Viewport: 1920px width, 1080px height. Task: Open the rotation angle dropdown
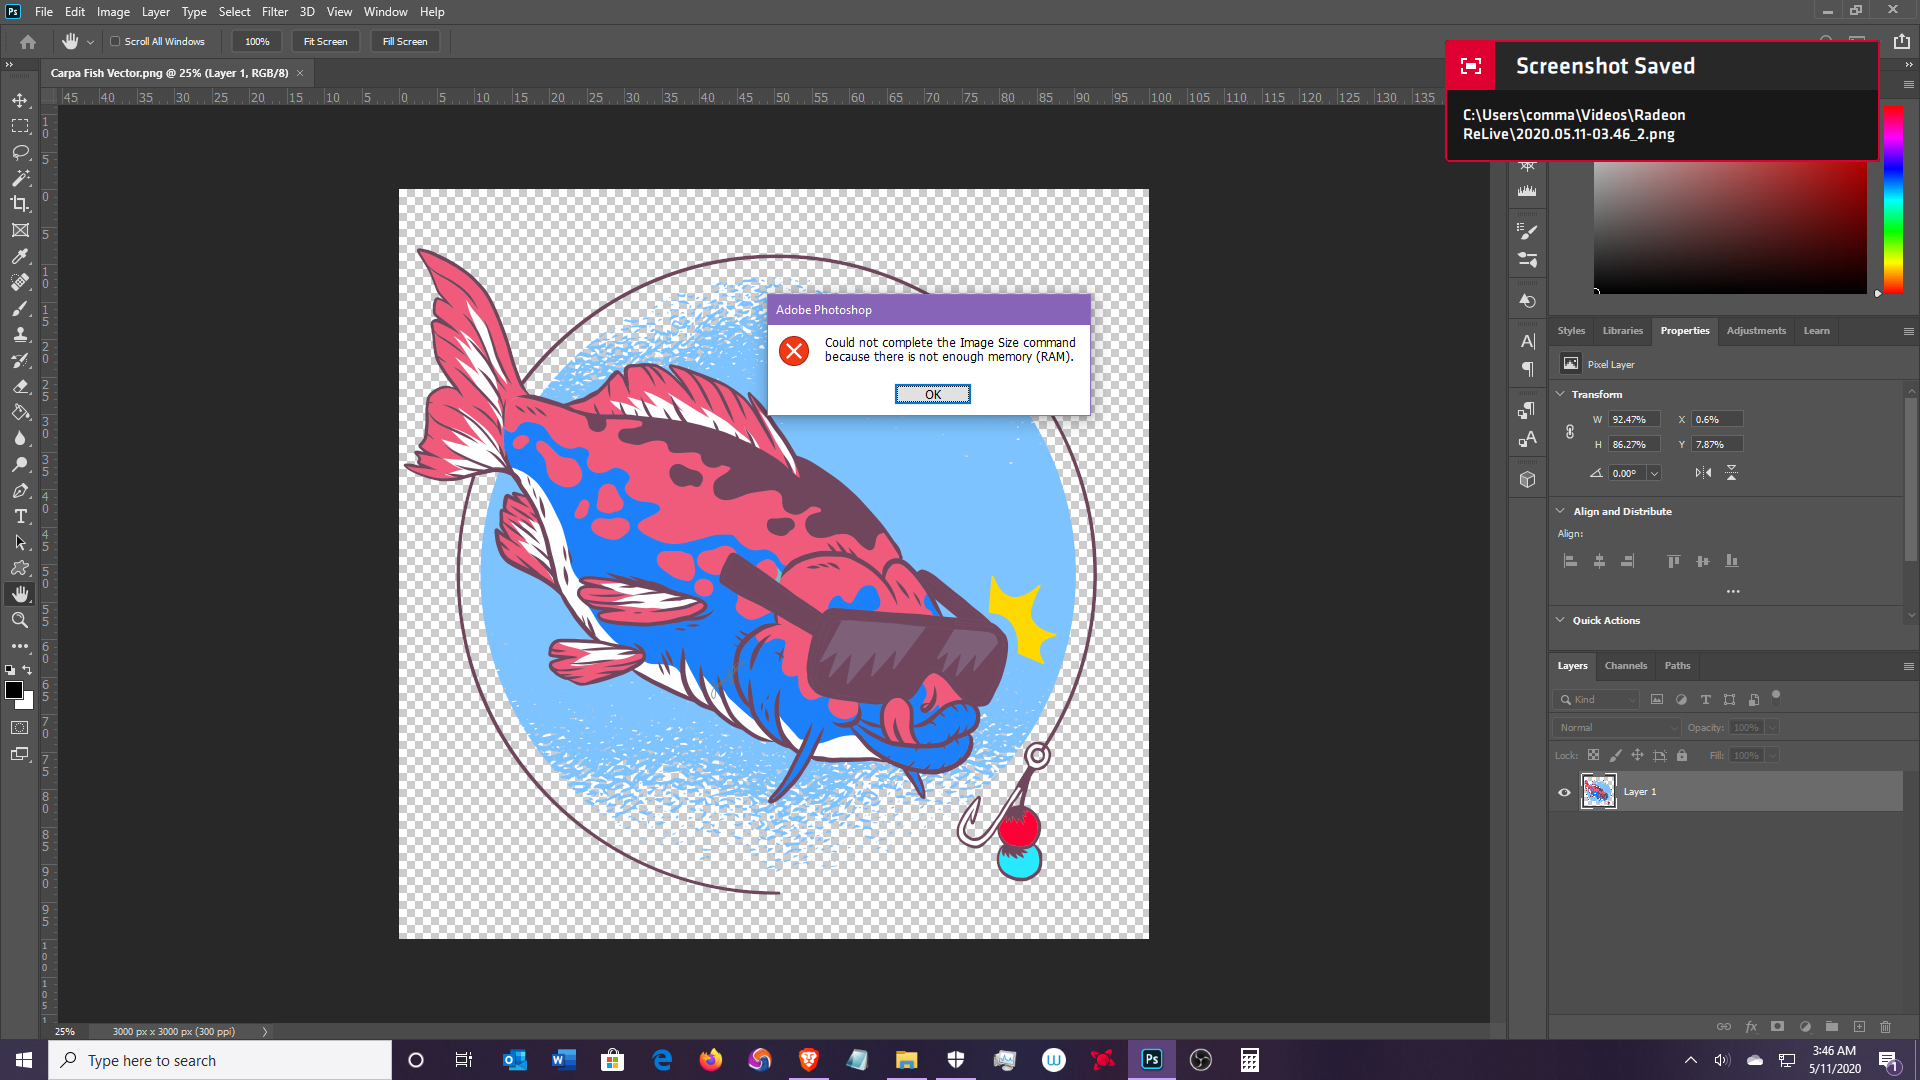point(1655,474)
